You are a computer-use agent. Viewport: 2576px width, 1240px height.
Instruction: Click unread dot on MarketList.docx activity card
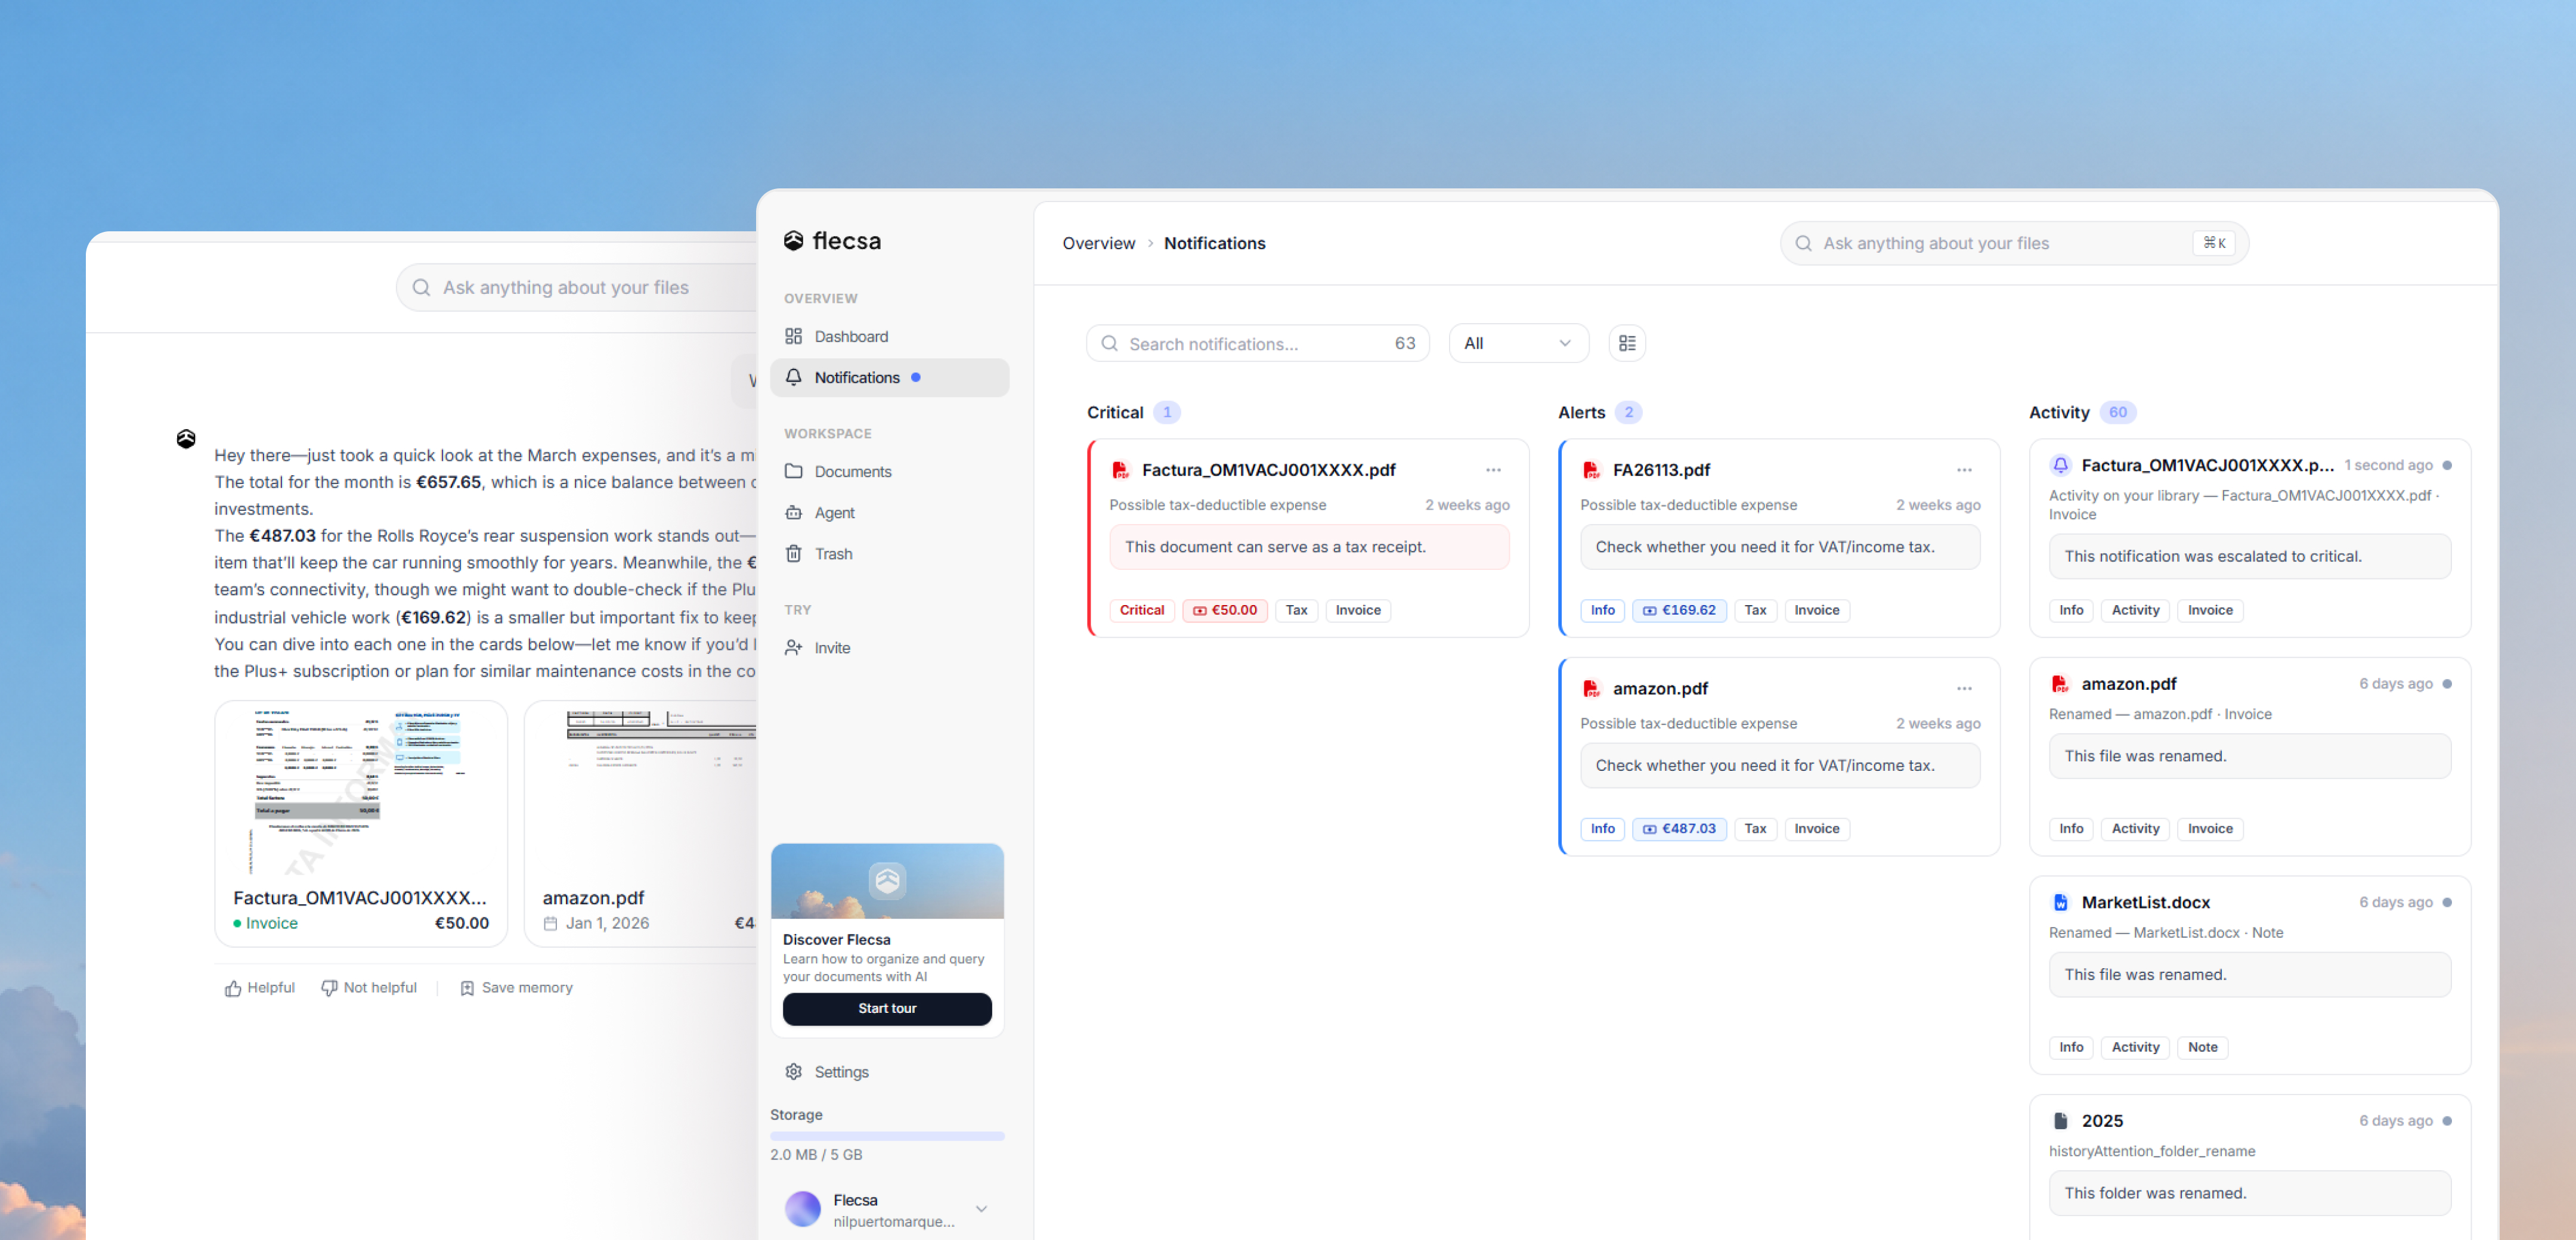(x=2446, y=902)
